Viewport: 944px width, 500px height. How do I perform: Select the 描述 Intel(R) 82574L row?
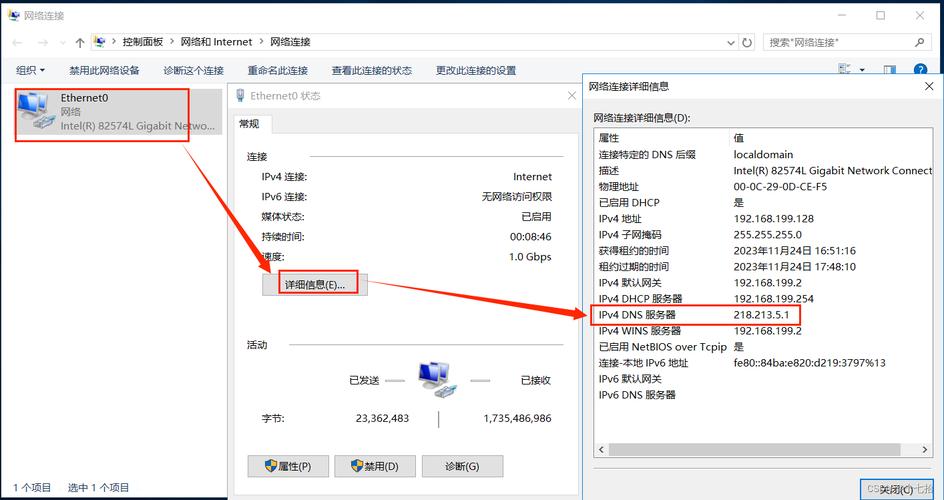[x=763, y=170]
